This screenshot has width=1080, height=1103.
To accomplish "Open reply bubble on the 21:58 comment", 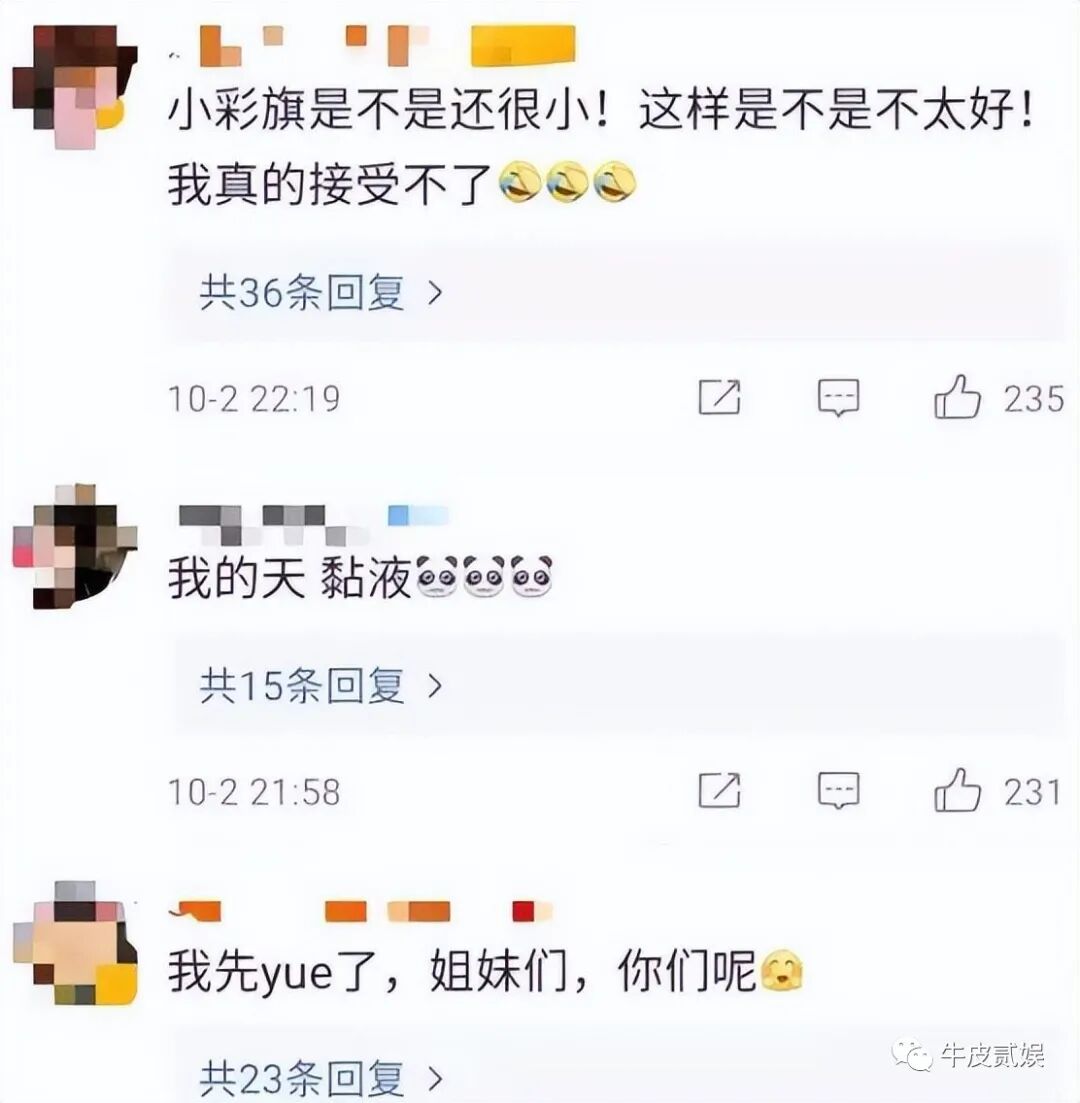I will coord(838,791).
